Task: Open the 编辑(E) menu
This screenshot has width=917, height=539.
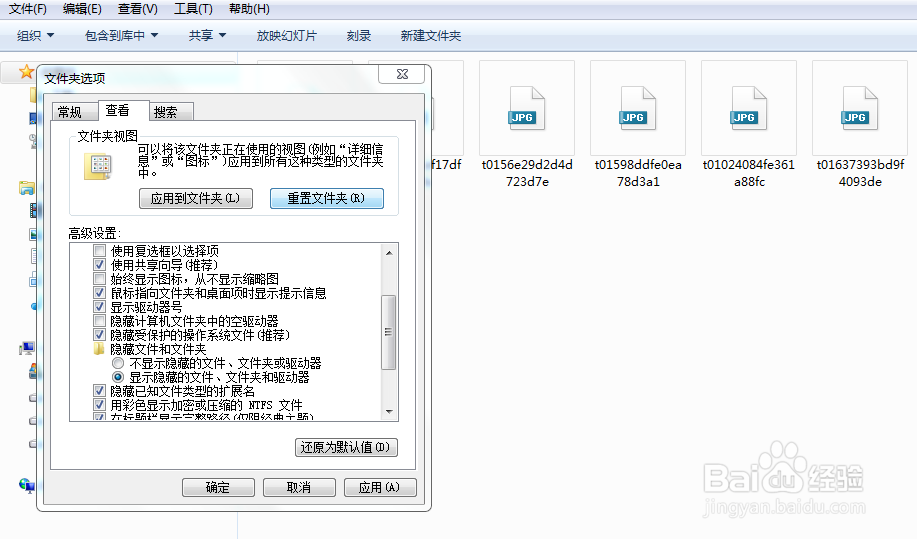Action: click(x=82, y=9)
